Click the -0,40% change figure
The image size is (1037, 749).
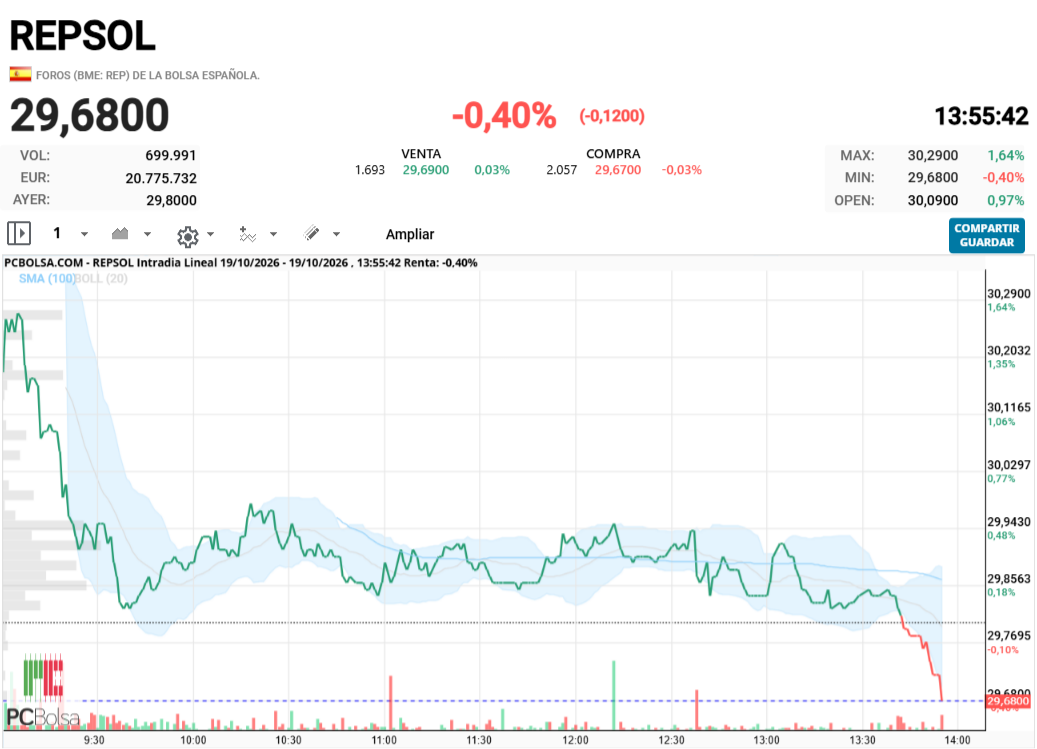[x=504, y=116]
